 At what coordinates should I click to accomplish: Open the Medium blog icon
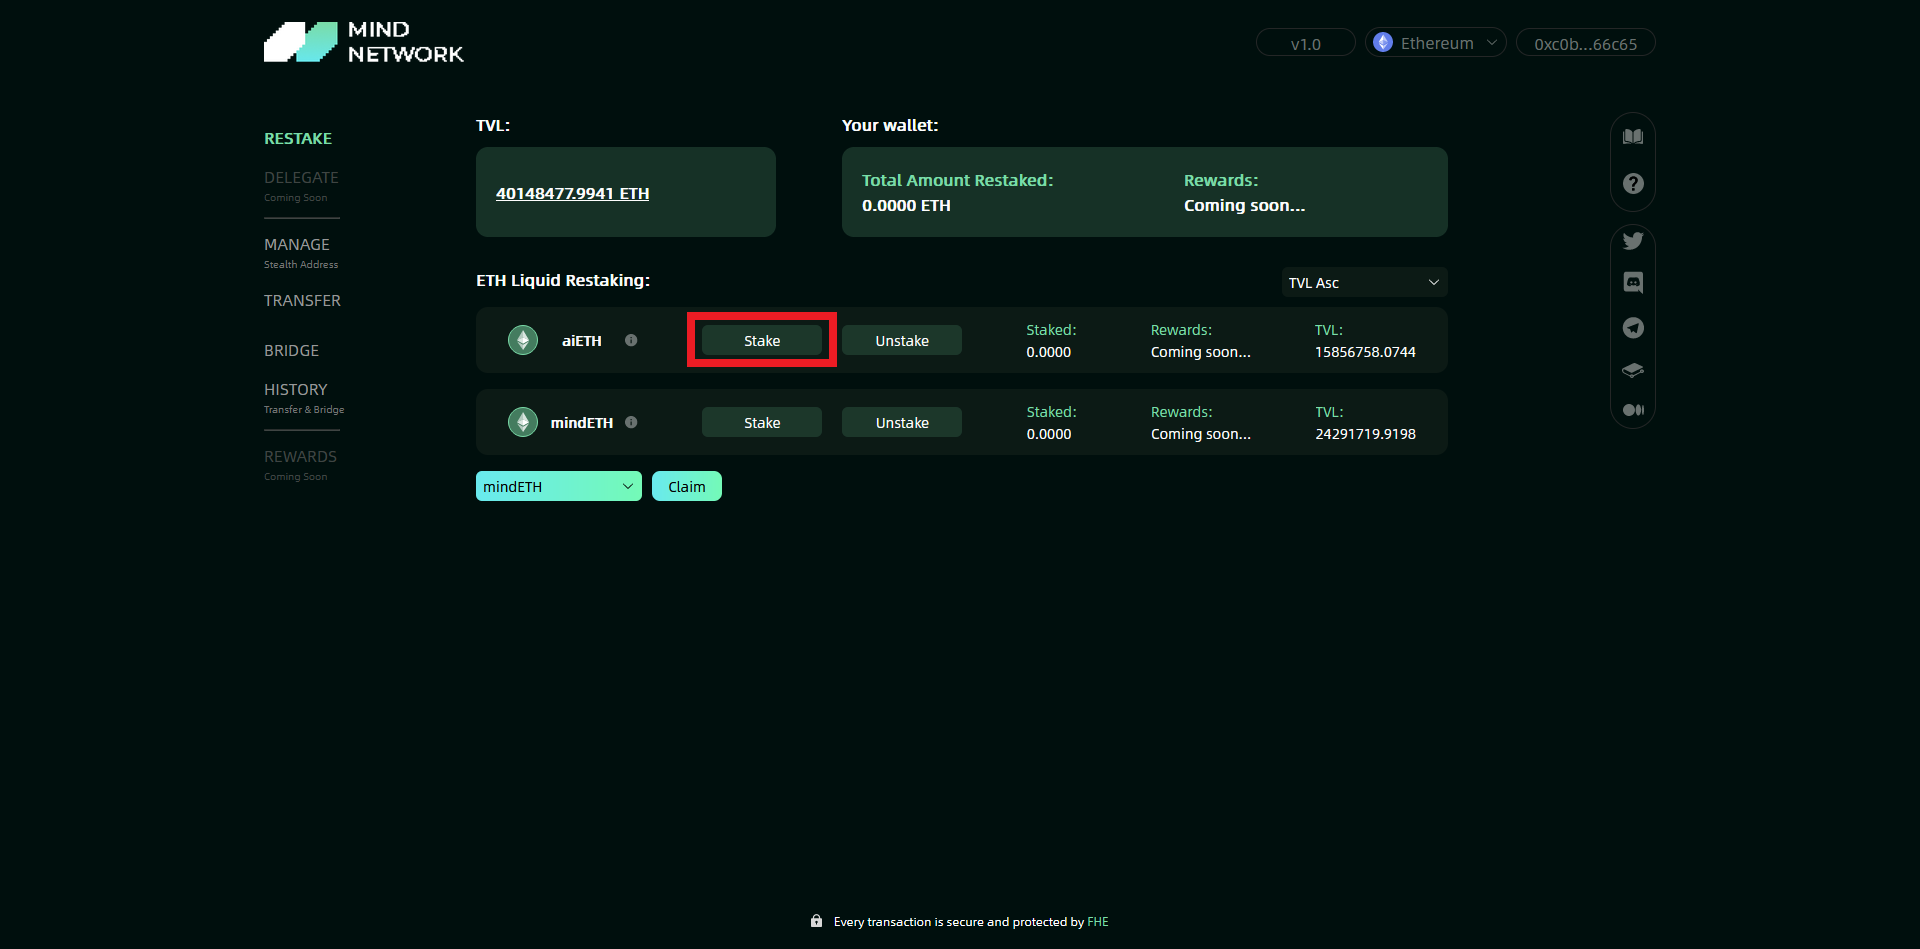pyautogui.click(x=1632, y=410)
